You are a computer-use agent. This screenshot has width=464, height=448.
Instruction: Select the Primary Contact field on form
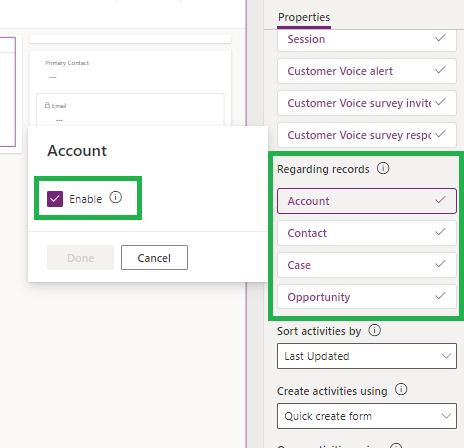click(x=130, y=70)
